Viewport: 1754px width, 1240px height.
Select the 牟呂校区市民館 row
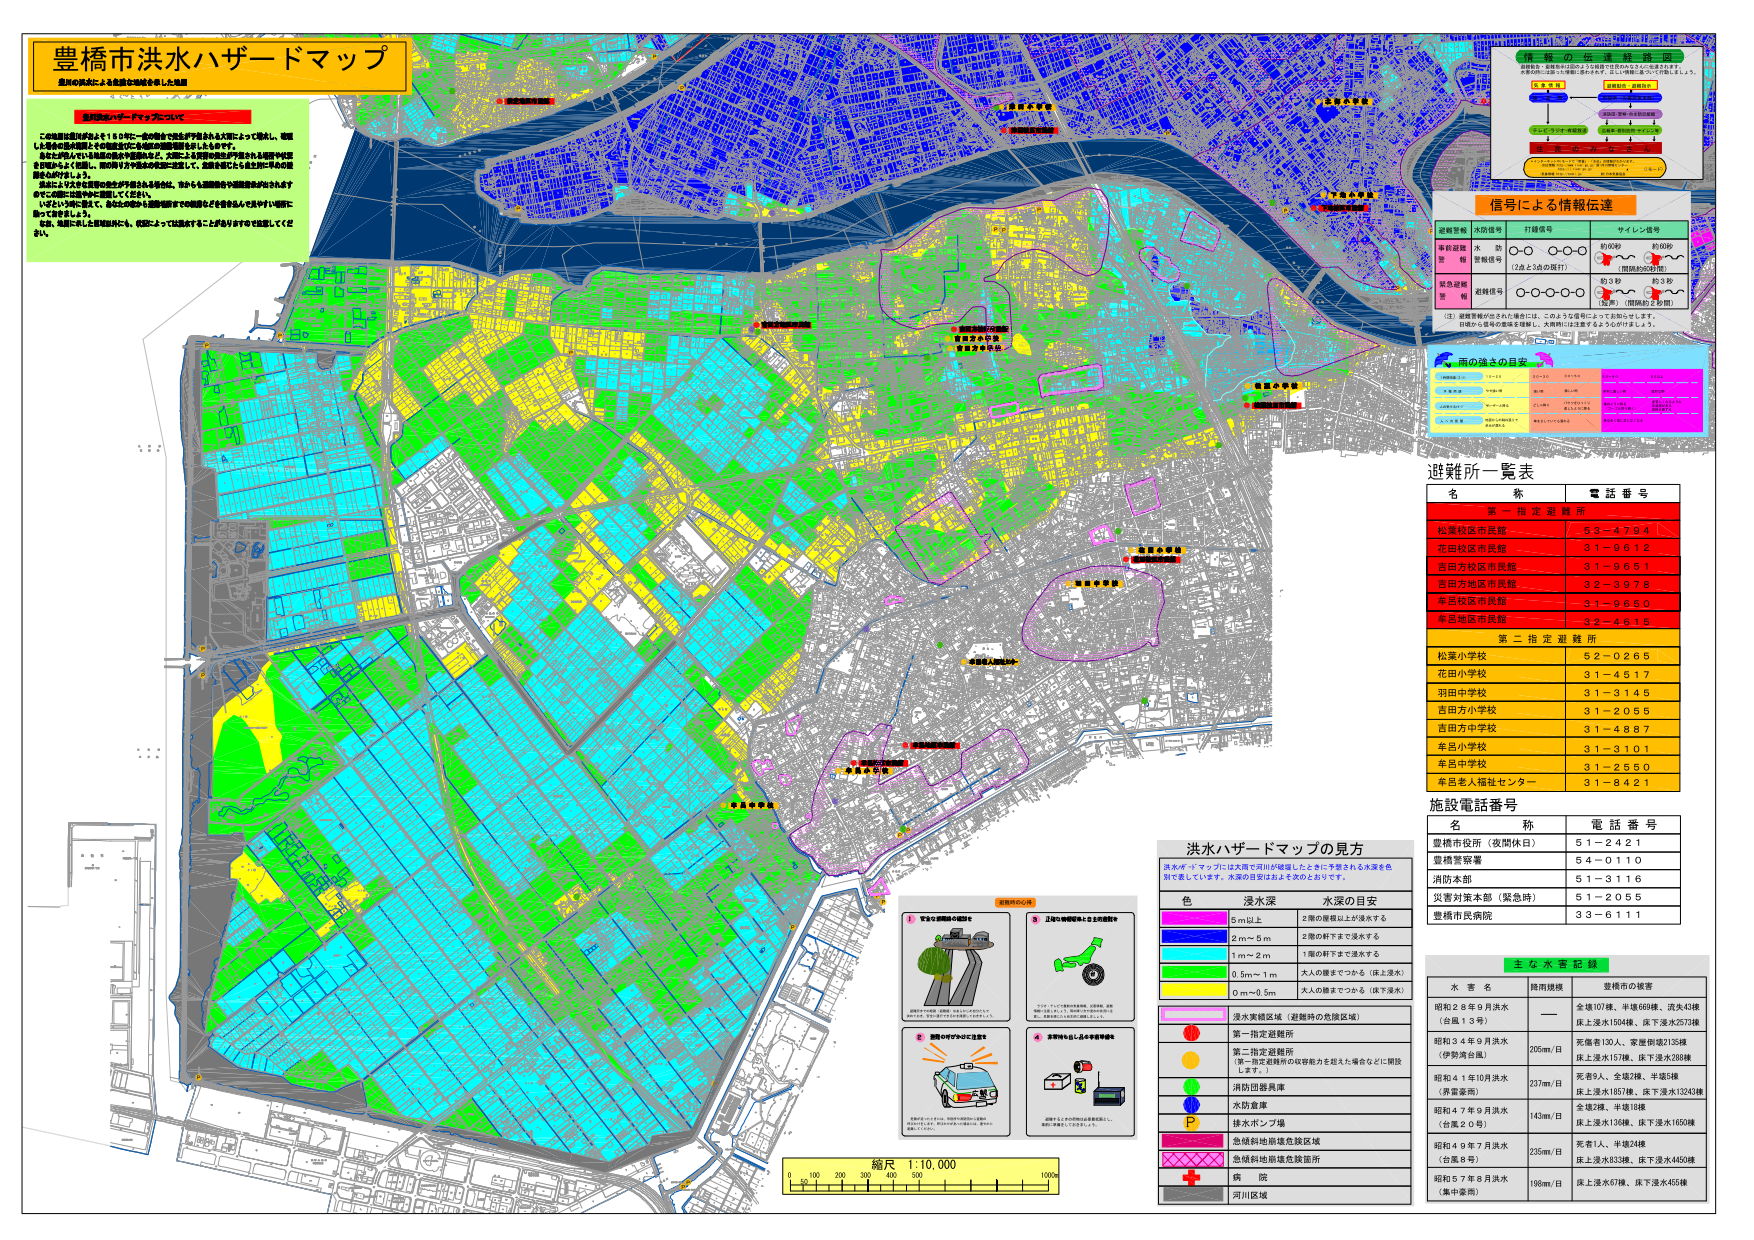1553,602
